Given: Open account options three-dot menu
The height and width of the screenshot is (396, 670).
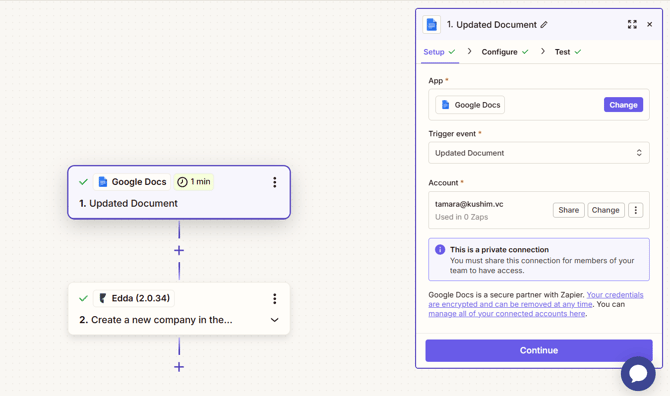Looking at the screenshot, I should (635, 210).
